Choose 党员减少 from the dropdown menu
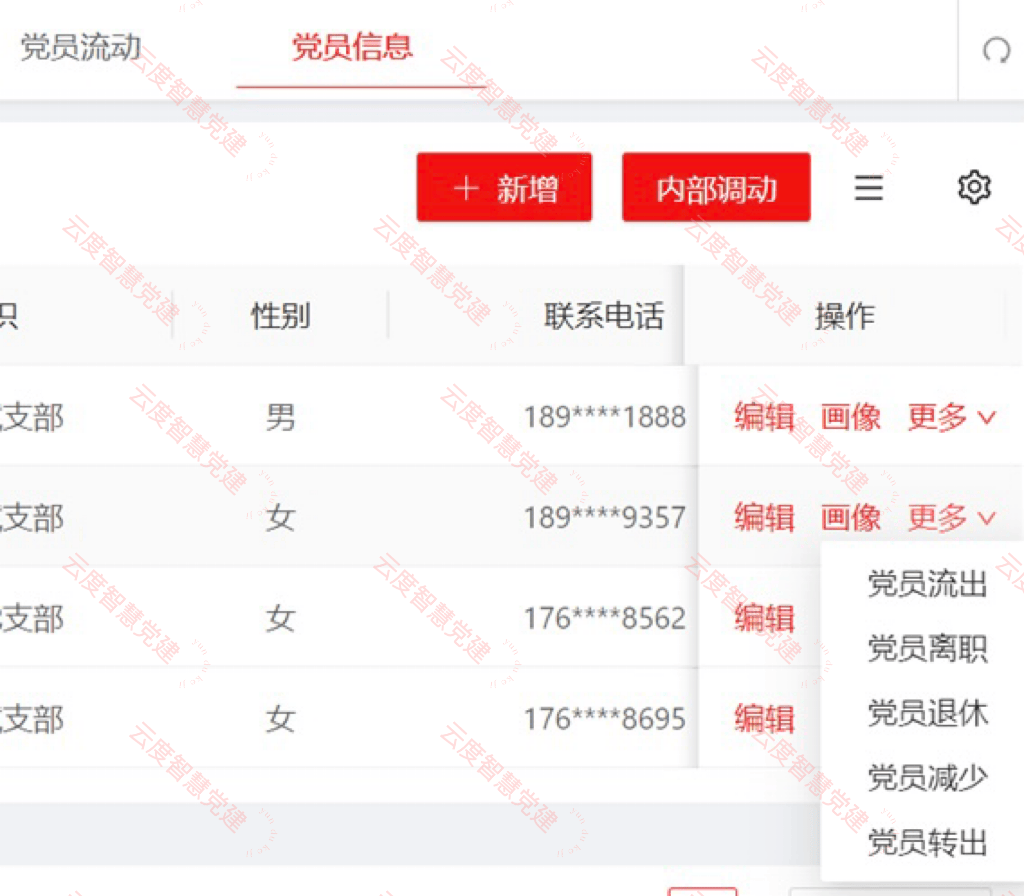Viewport: 1024px width, 896px height. [x=927, y=777]
